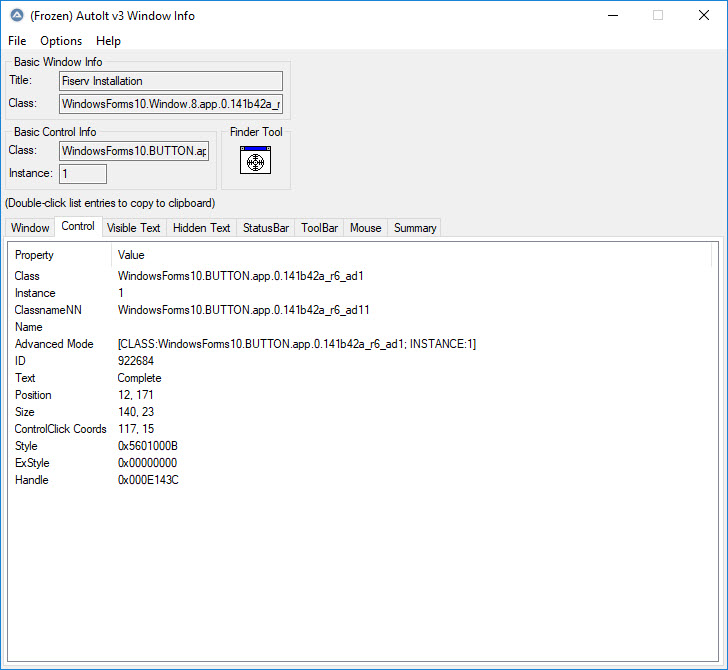Screen dimensions: 728x670
Task: Select the Handle row value 0x000E143C
Action: point(148,480)
